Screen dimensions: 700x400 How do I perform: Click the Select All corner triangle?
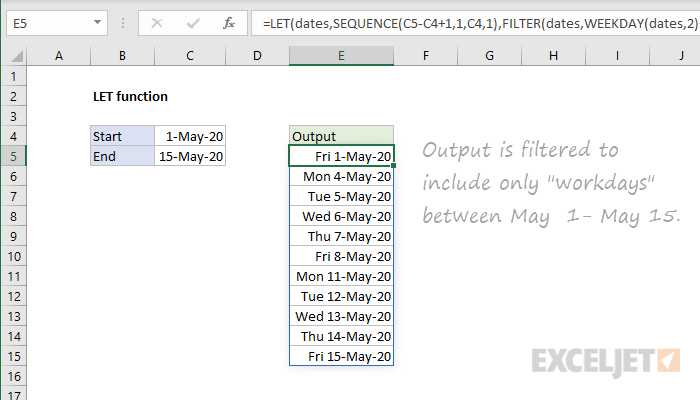click(17, 56)
